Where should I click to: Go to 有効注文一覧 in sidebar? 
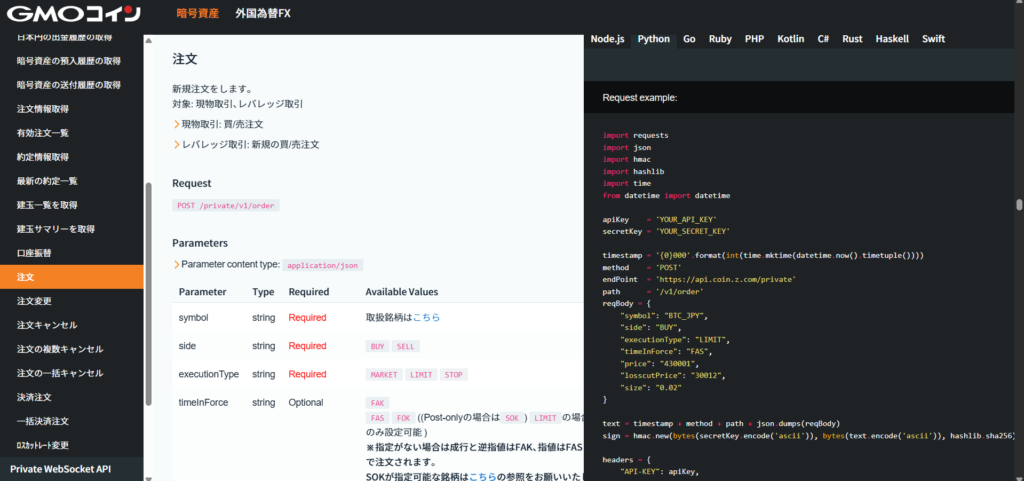tap(43, 133)
